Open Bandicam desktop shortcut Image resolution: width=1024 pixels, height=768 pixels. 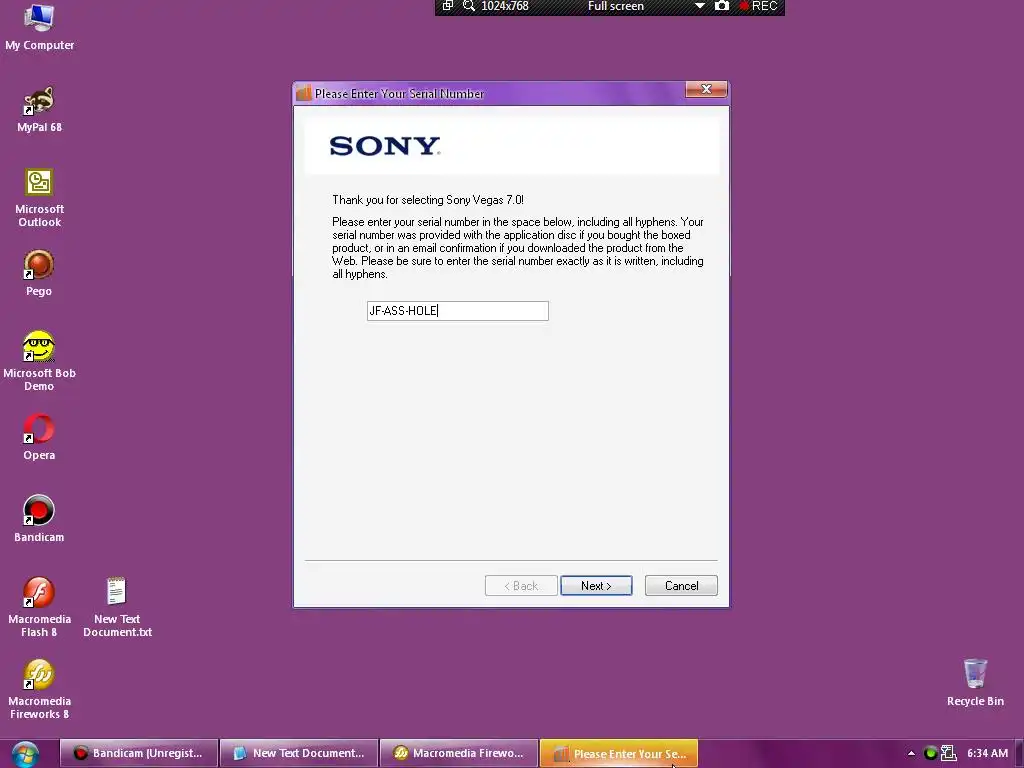(x=39, y=519)
